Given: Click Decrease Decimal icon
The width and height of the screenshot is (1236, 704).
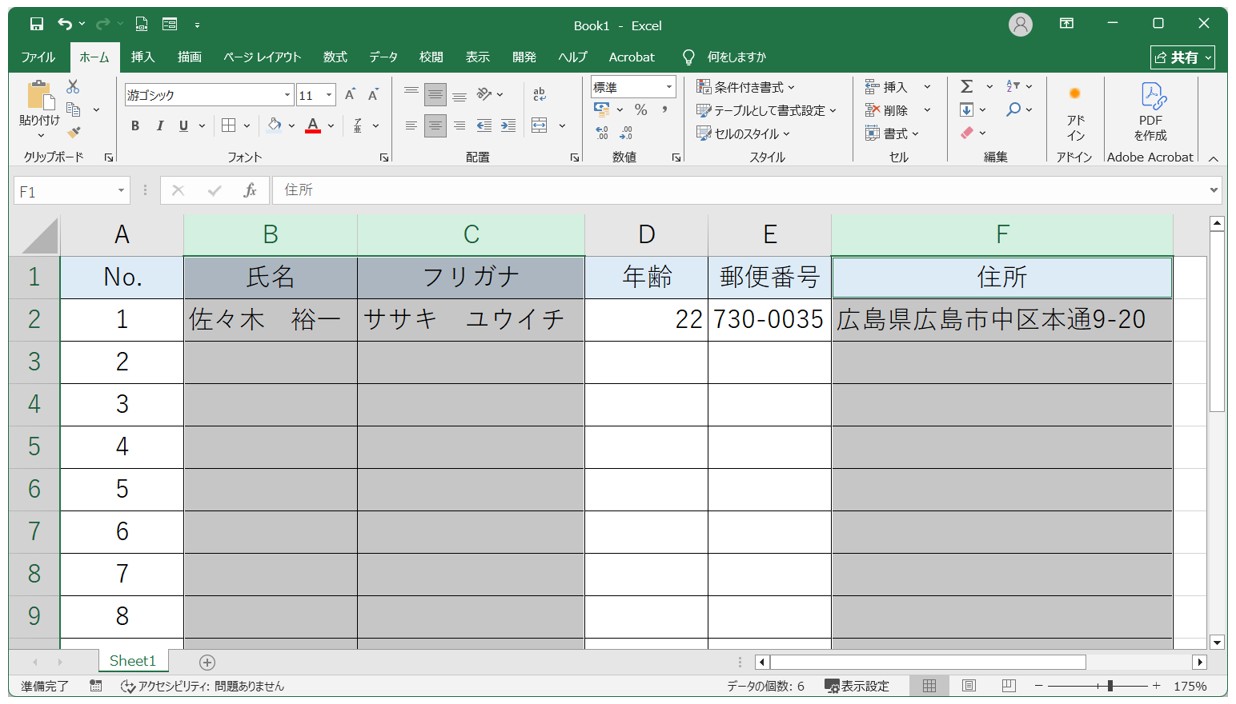Looking at the screenshot, I should pos(626,133).
